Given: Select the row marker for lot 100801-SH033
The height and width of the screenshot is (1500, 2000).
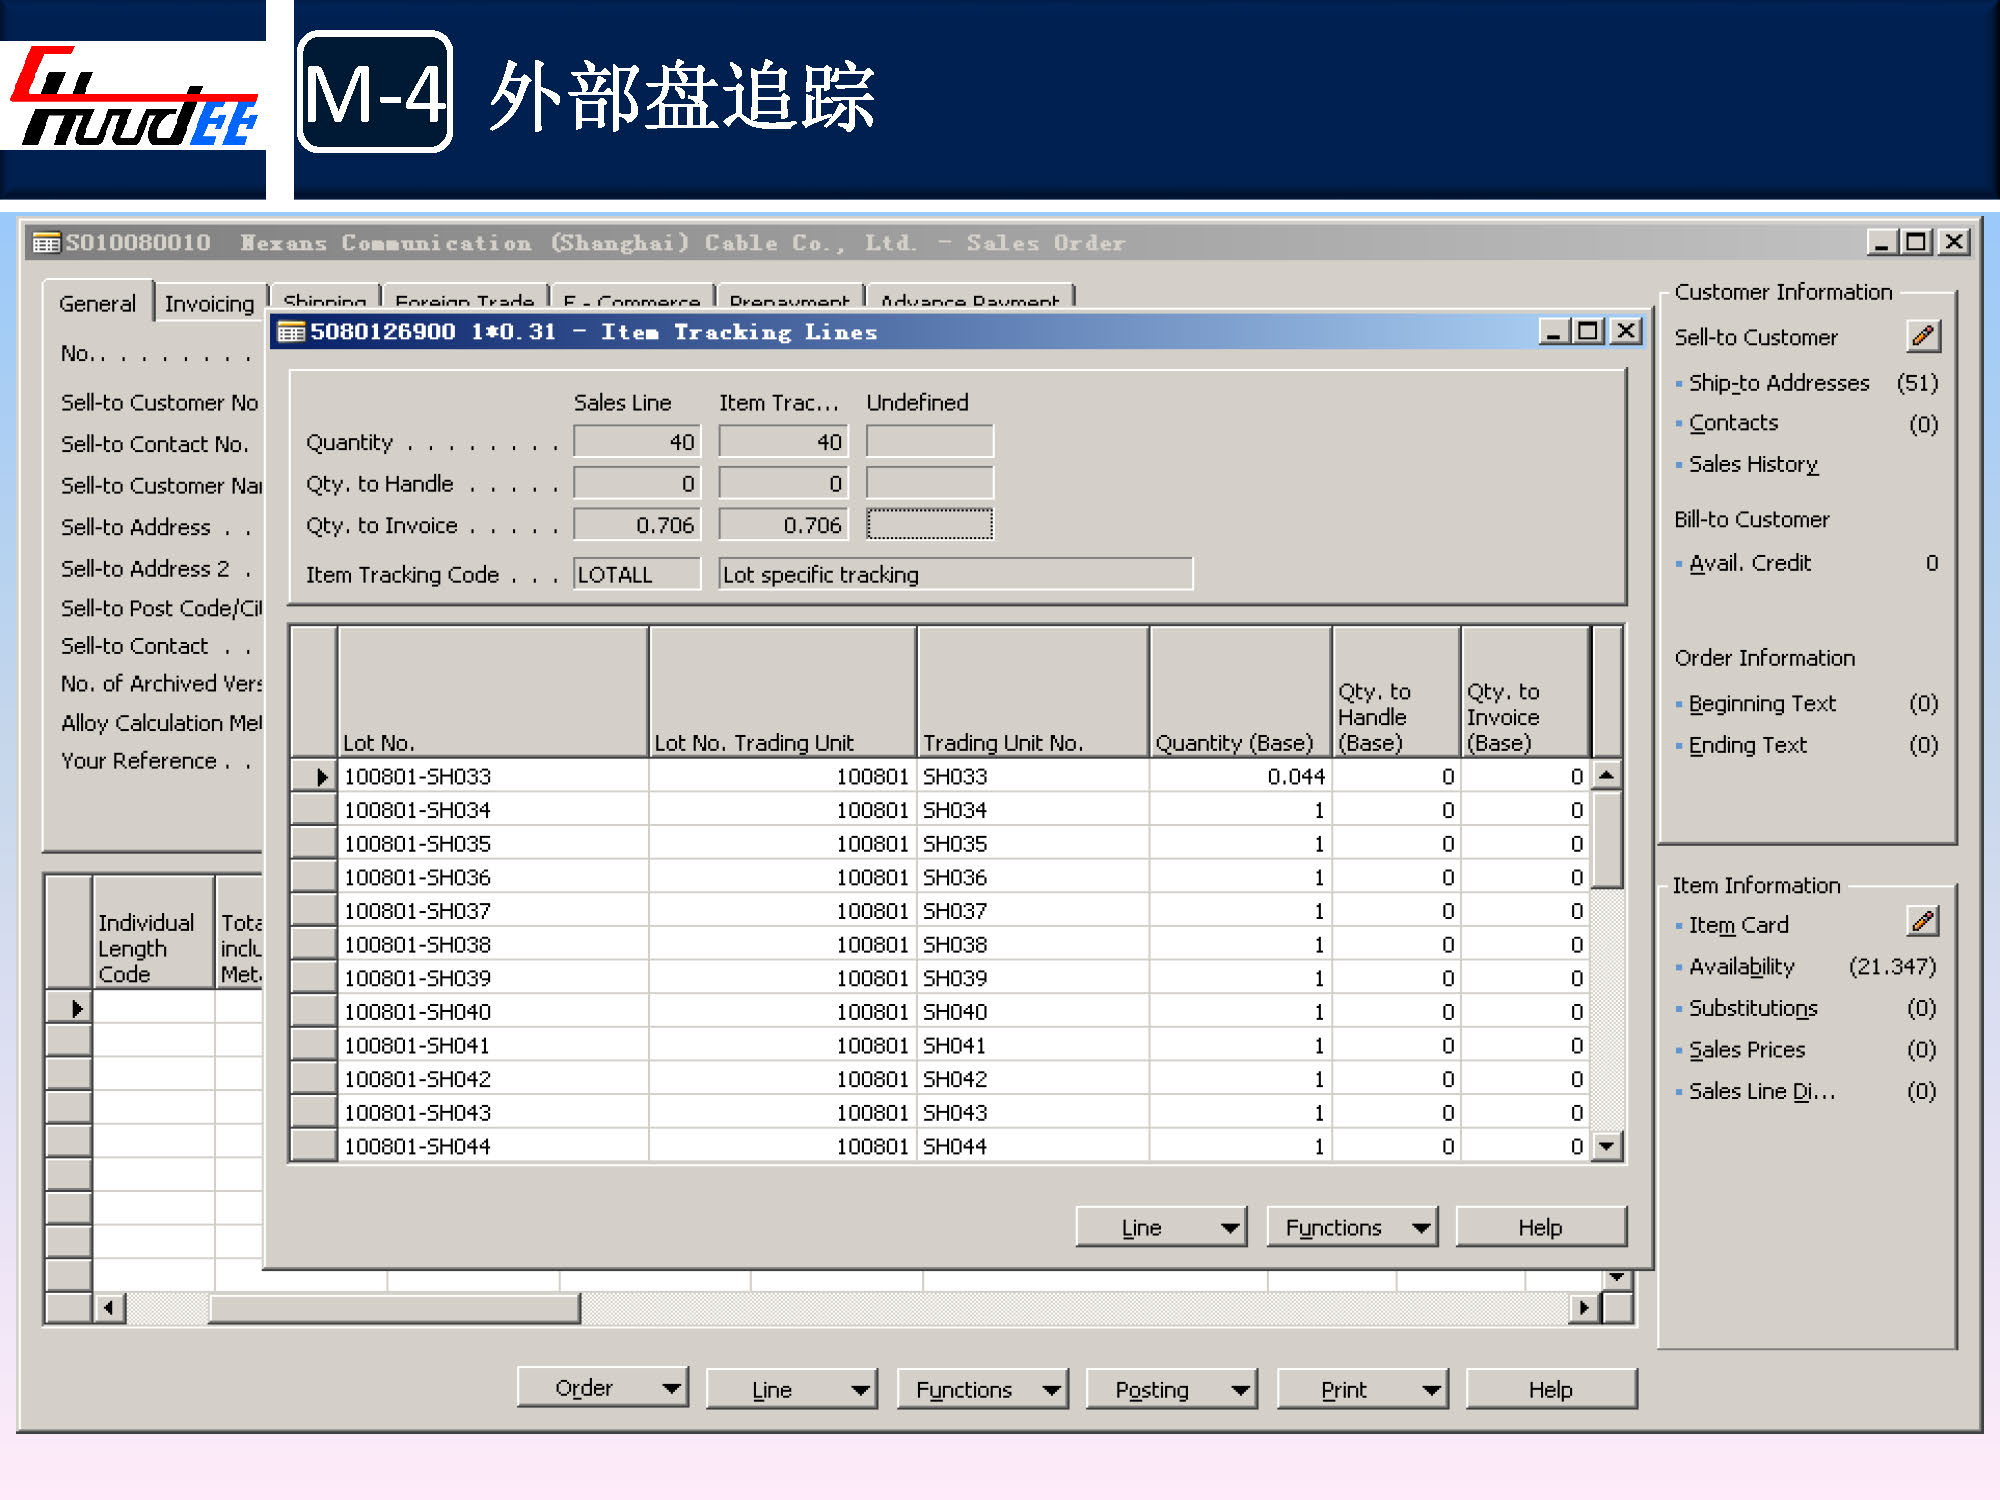Looking at the screenshot, I should 314,776.
